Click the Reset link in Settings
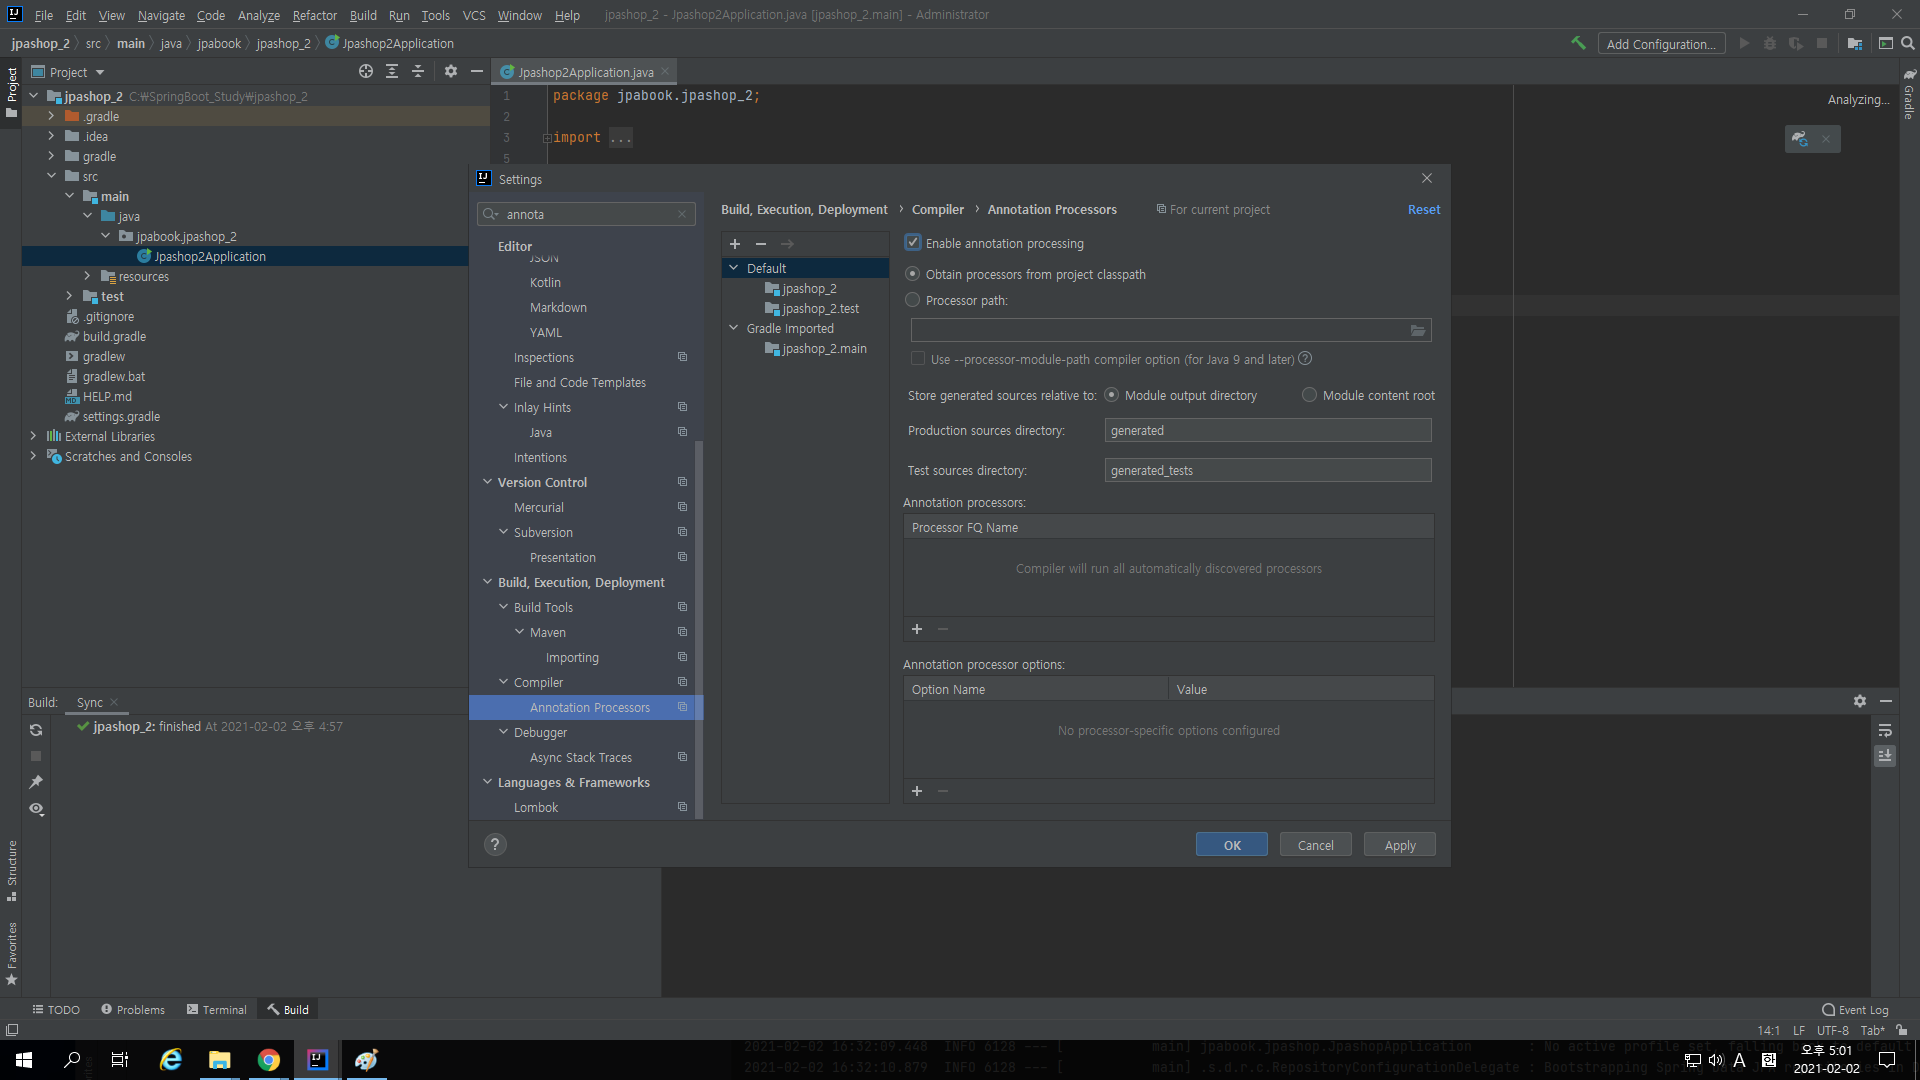1920x1080 pixels. click(1423, 209)
